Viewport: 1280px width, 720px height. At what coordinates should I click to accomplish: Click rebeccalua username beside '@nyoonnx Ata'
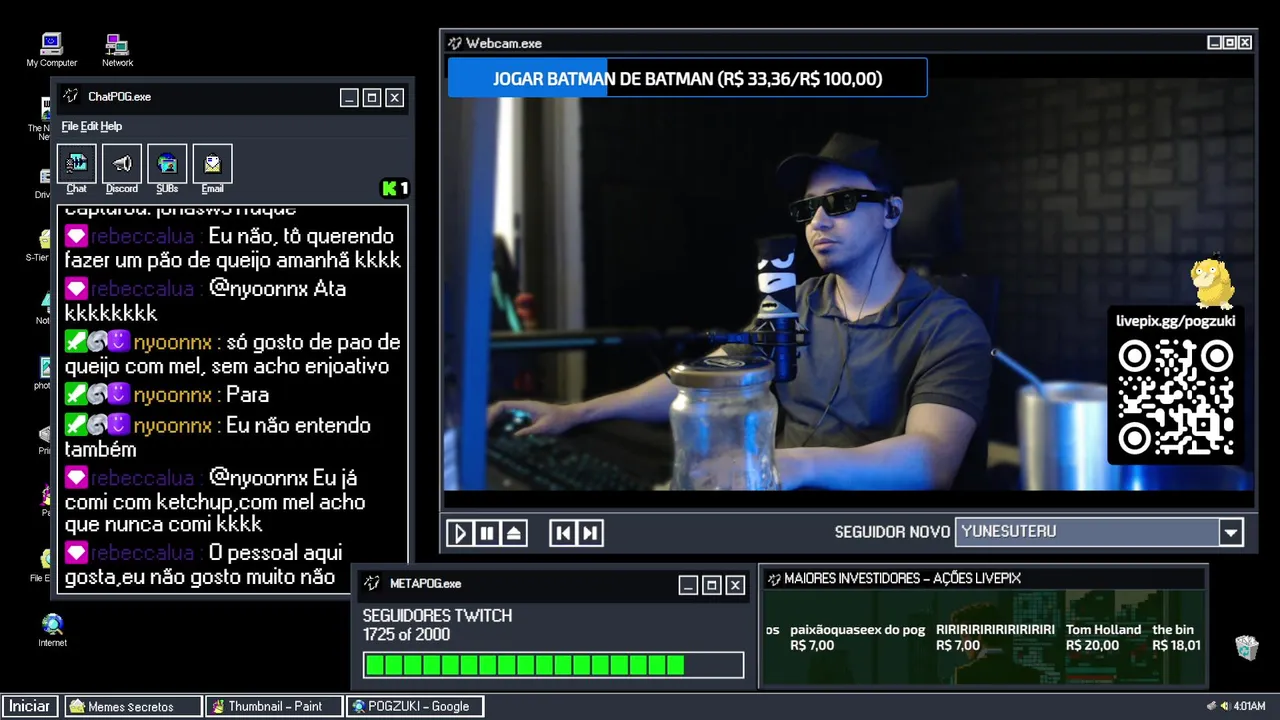tap(142, 289)
